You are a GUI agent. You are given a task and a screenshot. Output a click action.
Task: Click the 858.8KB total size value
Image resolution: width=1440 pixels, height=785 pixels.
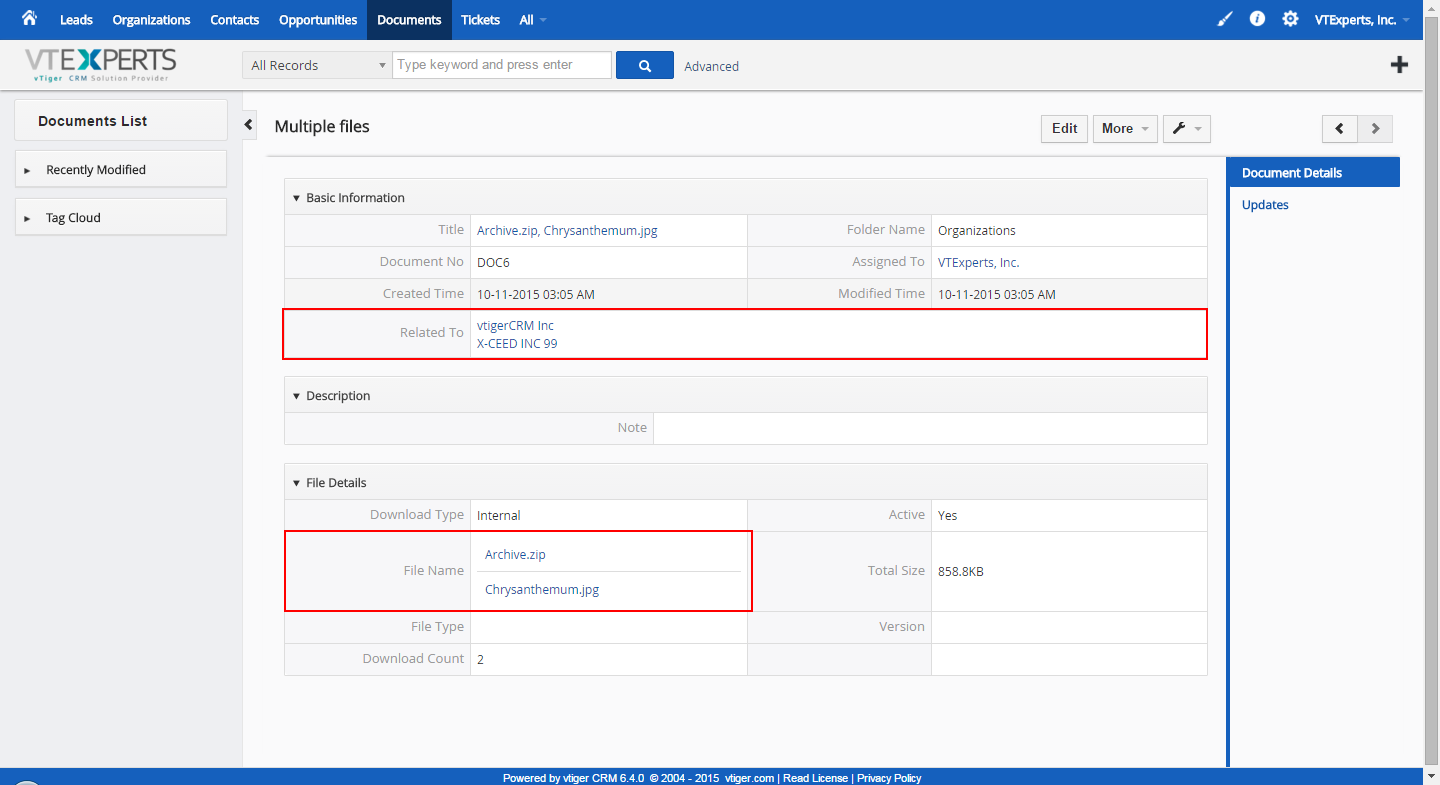click(960, 571)
